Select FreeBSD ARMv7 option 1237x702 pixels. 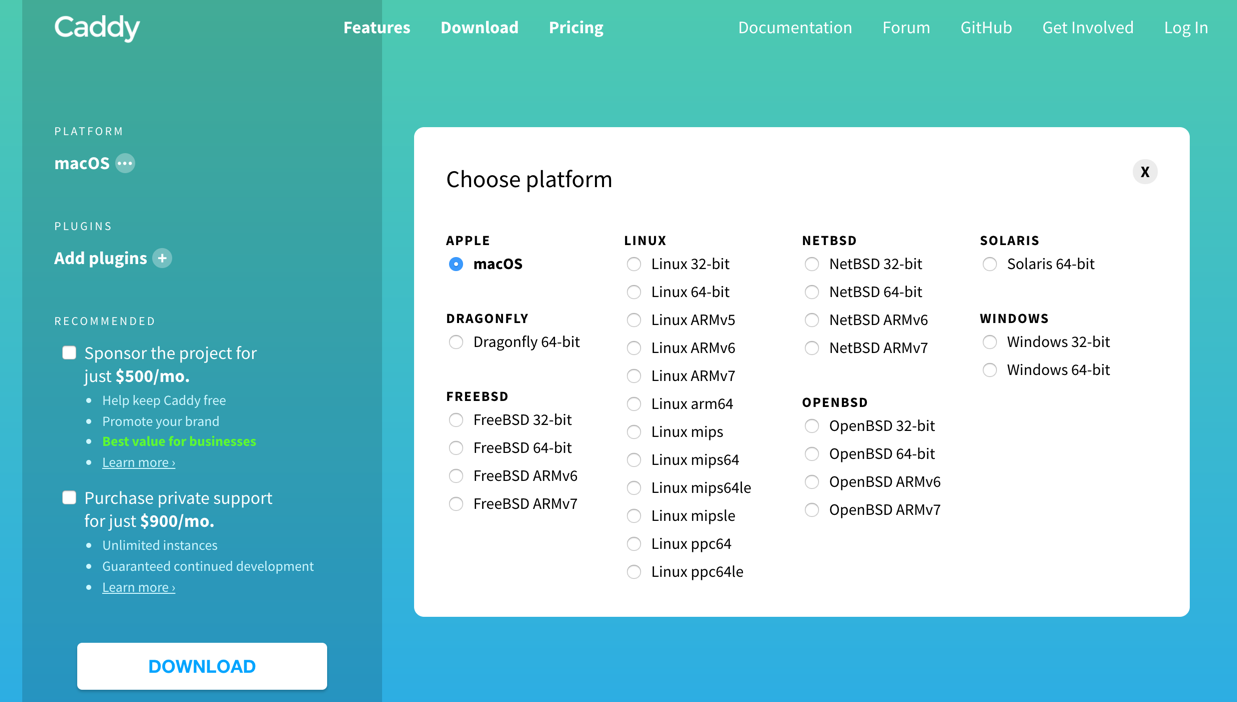[x=456, y=504]
